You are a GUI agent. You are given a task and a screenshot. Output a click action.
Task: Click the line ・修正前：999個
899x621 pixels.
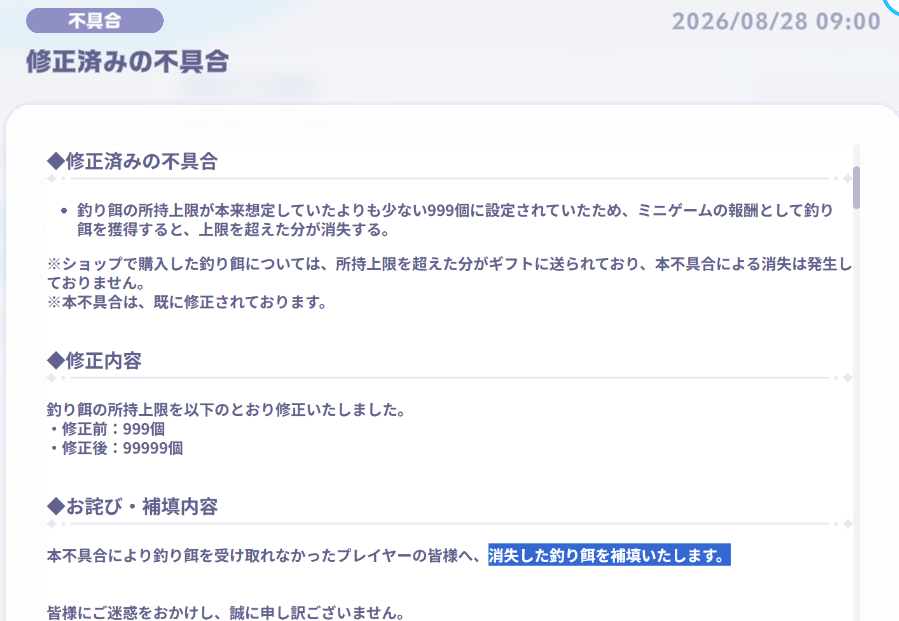click(105, 429)
